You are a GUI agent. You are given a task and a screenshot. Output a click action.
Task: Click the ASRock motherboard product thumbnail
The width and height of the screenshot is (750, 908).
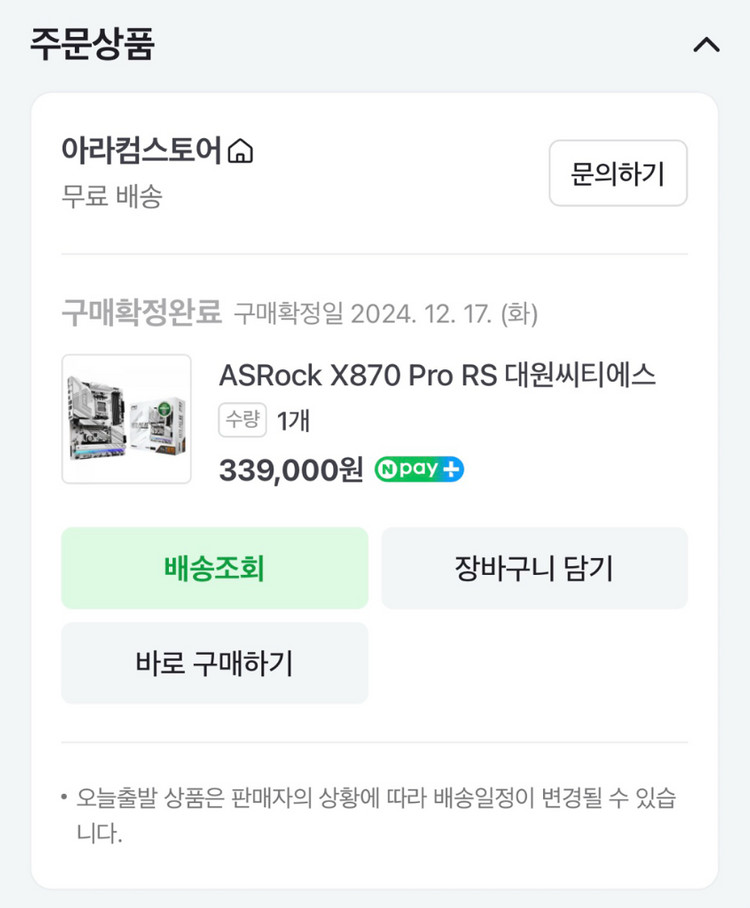(126, 418)
